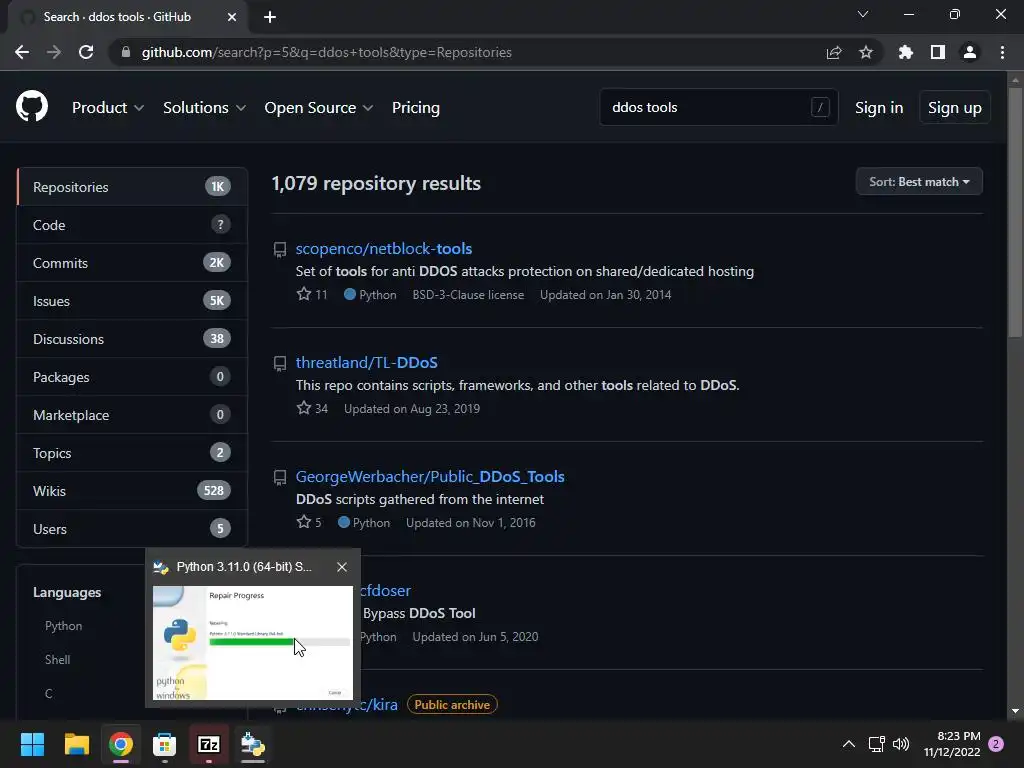Open 7-Zip from the taskbar
The image size is (1024, 768).
point(209,744)
